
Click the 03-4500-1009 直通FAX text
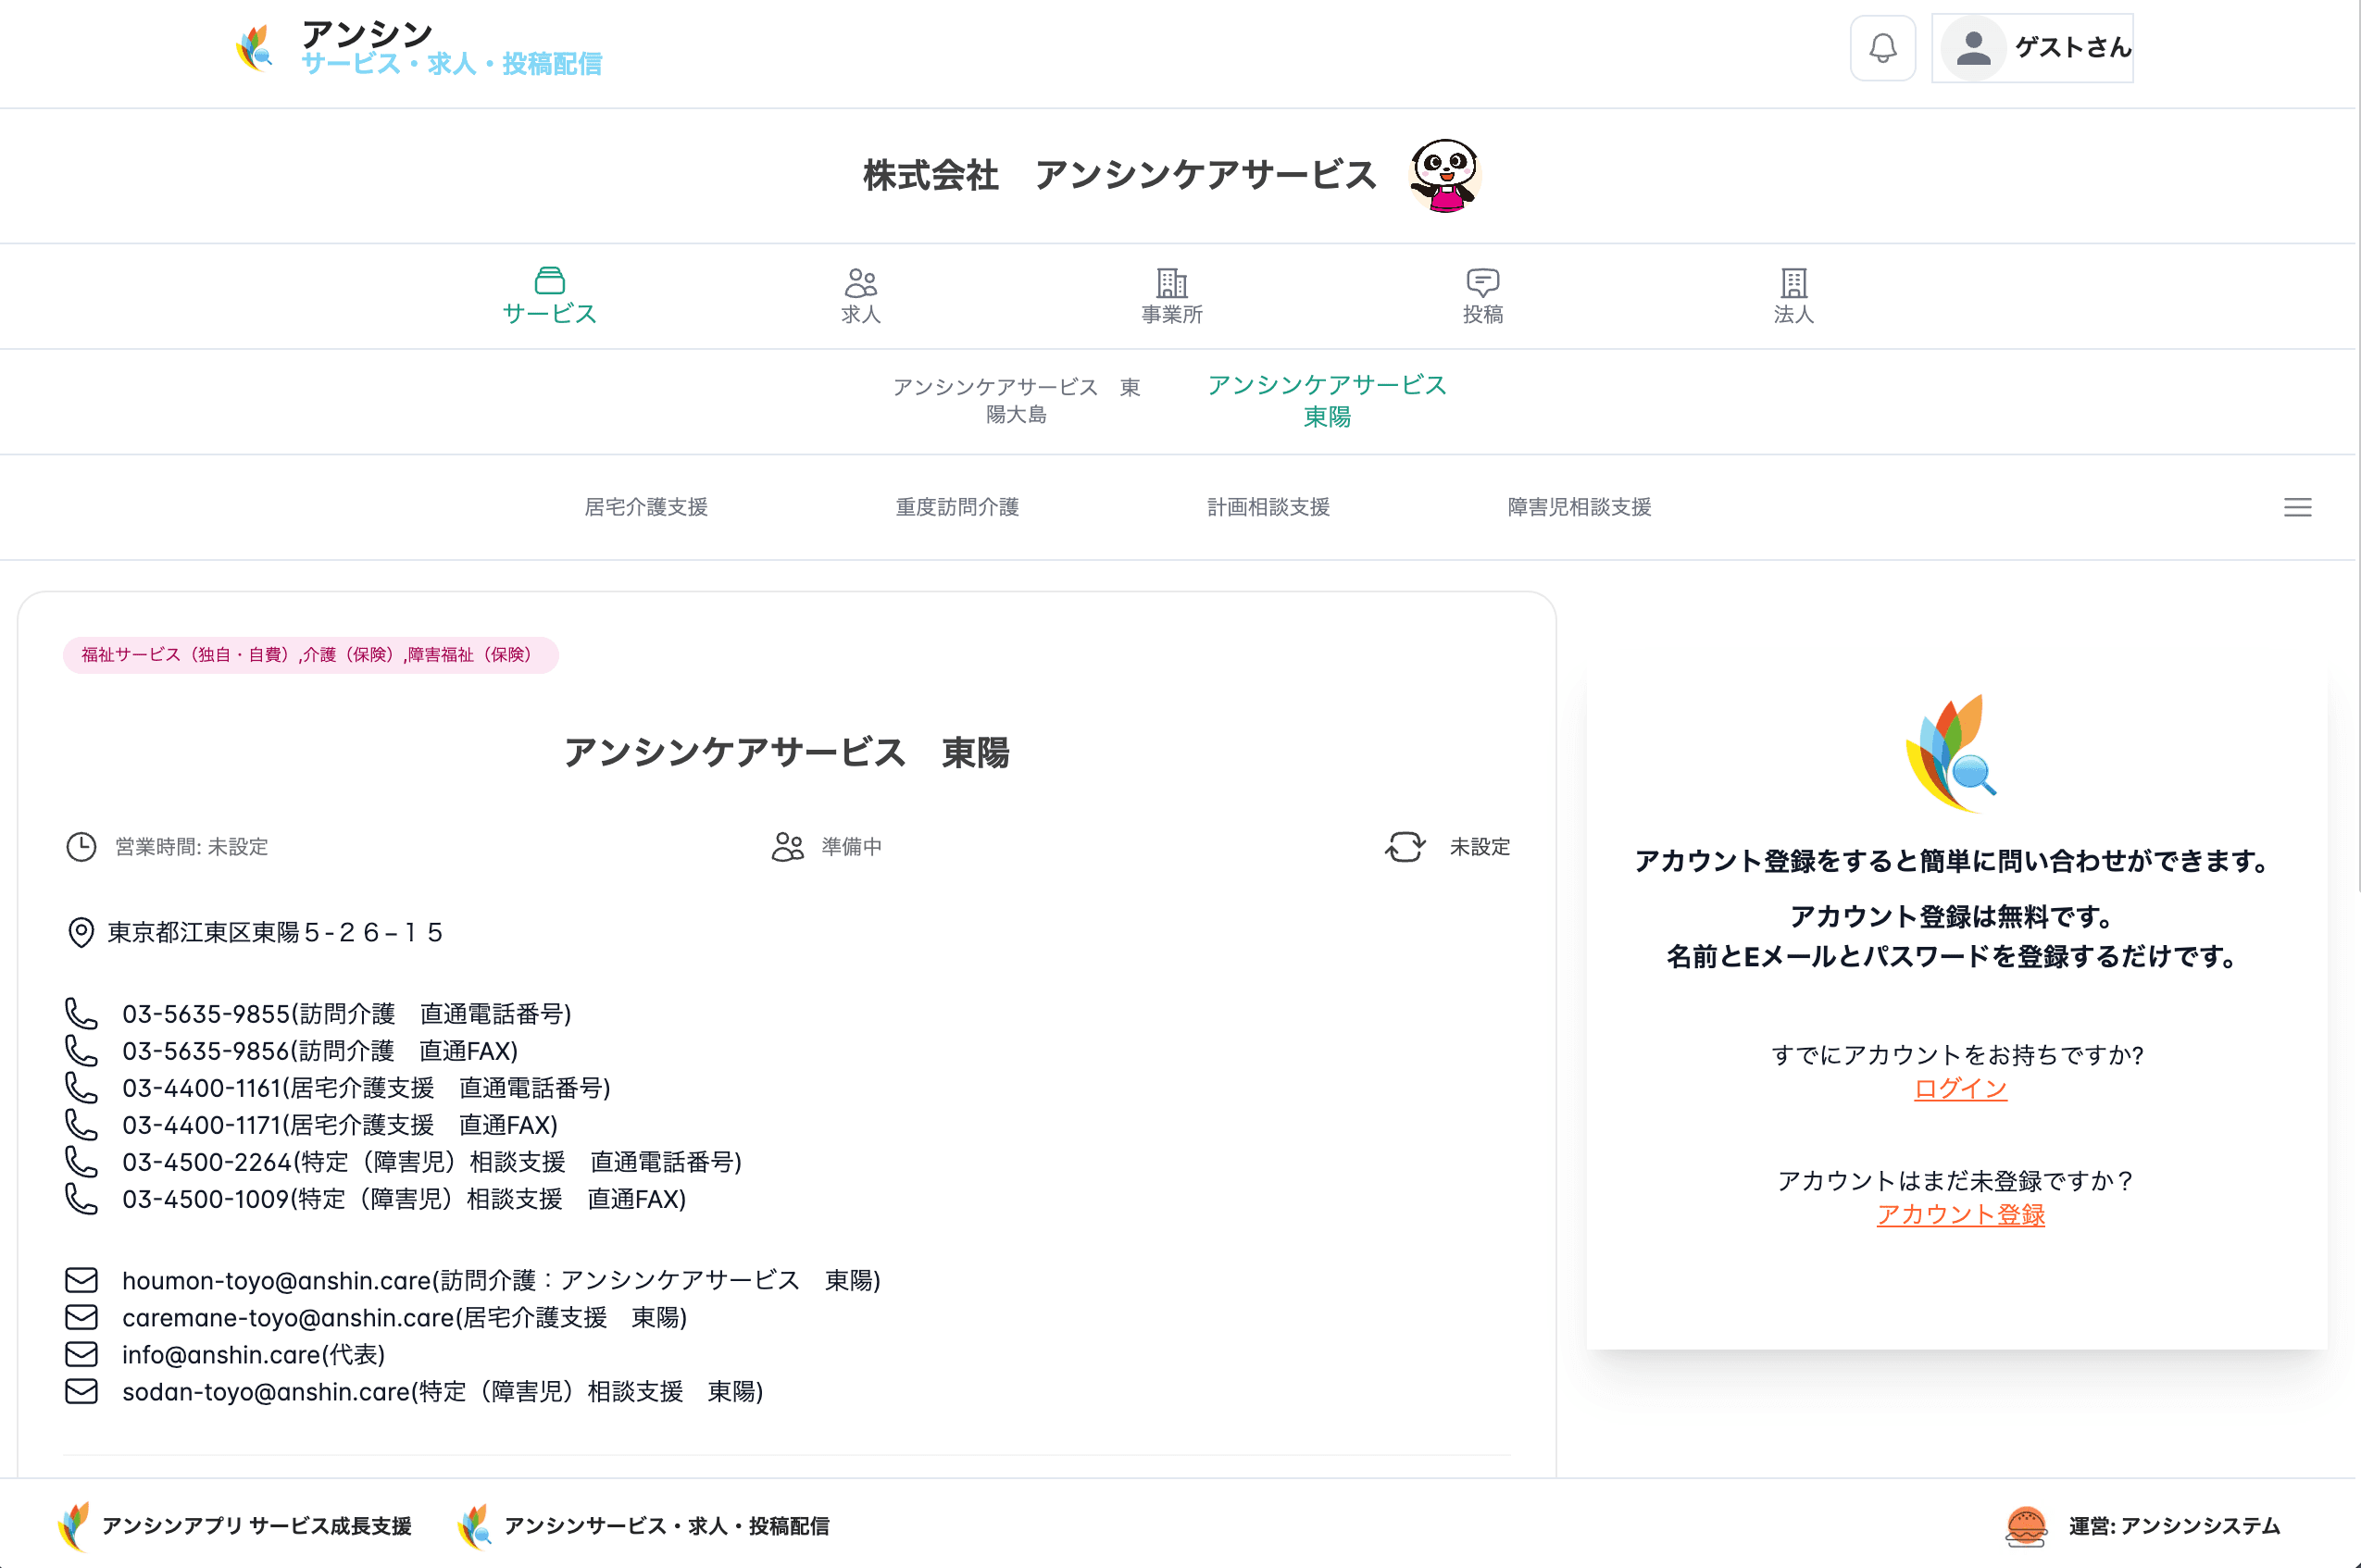point(404,1199)
